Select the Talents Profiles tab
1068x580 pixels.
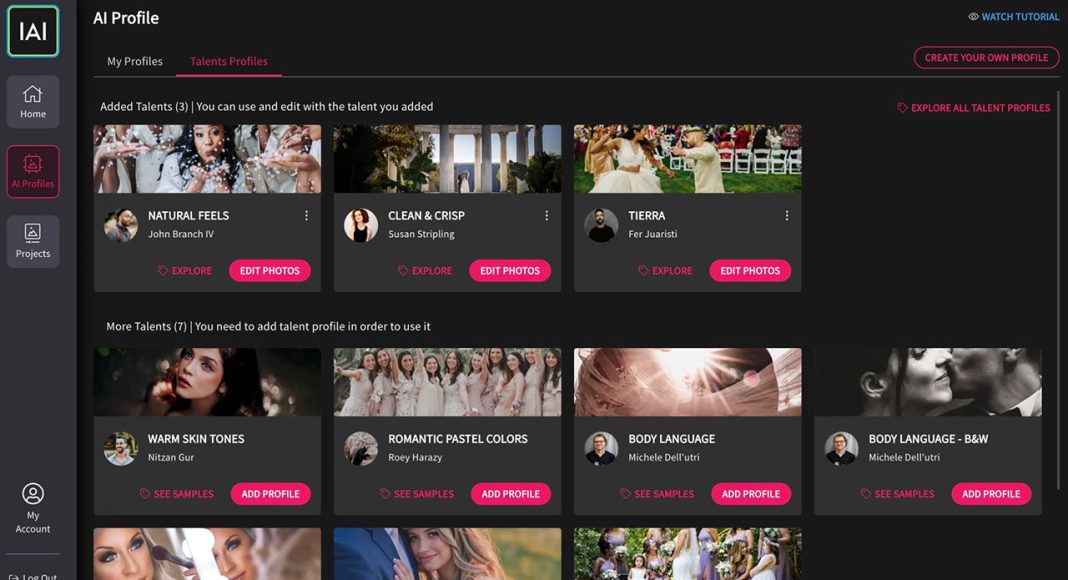coord(228,61)
